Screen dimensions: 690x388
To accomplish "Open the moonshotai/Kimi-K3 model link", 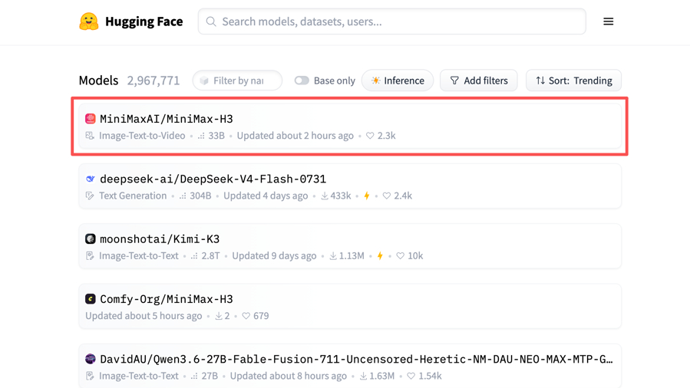I will point(160,239).
